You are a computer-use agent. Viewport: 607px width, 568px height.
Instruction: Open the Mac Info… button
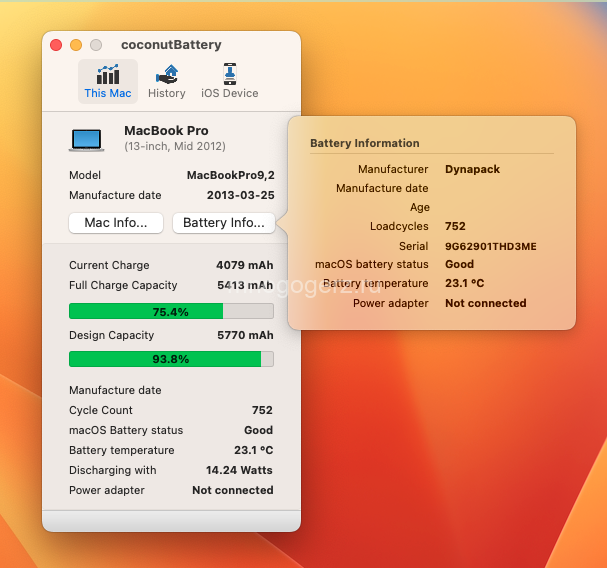[116, 223]
